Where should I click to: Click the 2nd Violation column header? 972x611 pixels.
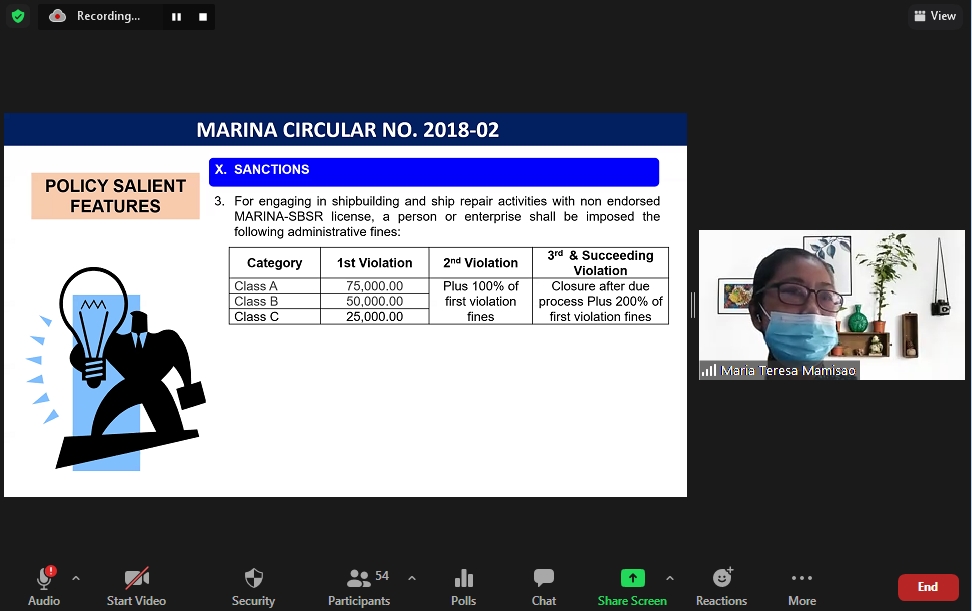tap(480, 263)
